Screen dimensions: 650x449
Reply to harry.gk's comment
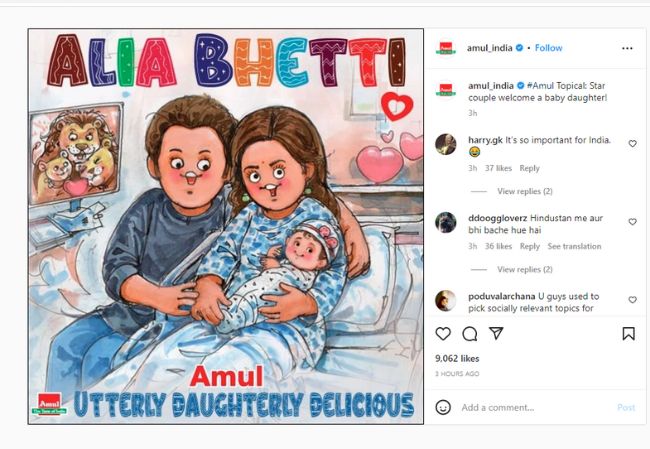click(x=529, y=168)
